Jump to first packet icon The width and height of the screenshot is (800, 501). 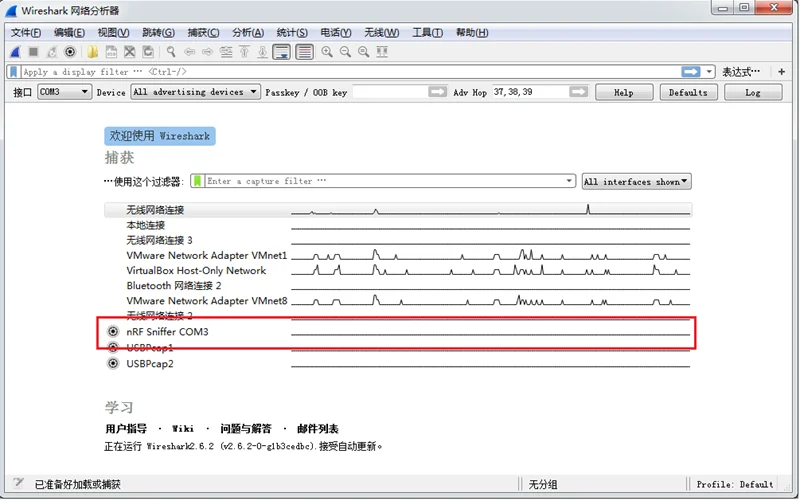tap(244, 52)
